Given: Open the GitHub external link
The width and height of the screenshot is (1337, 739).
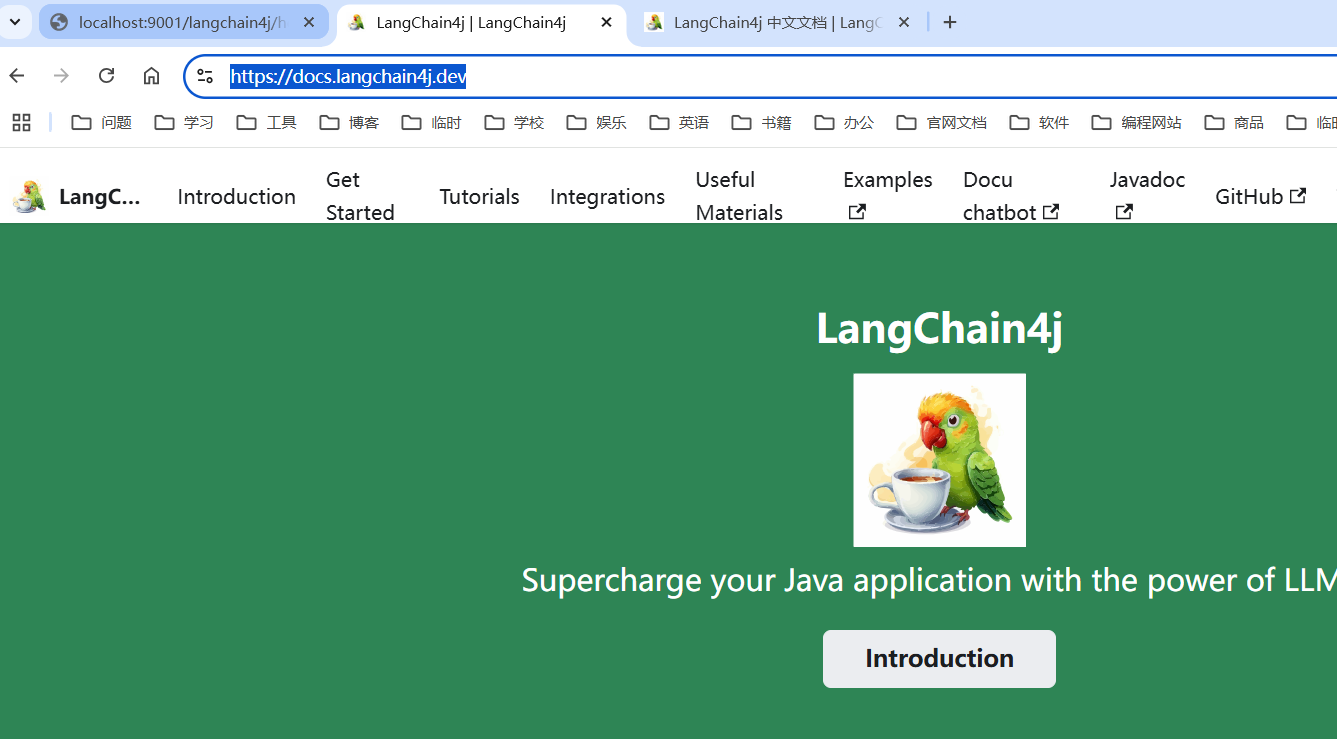Looking at the screenshot, I should point(1260,196).
